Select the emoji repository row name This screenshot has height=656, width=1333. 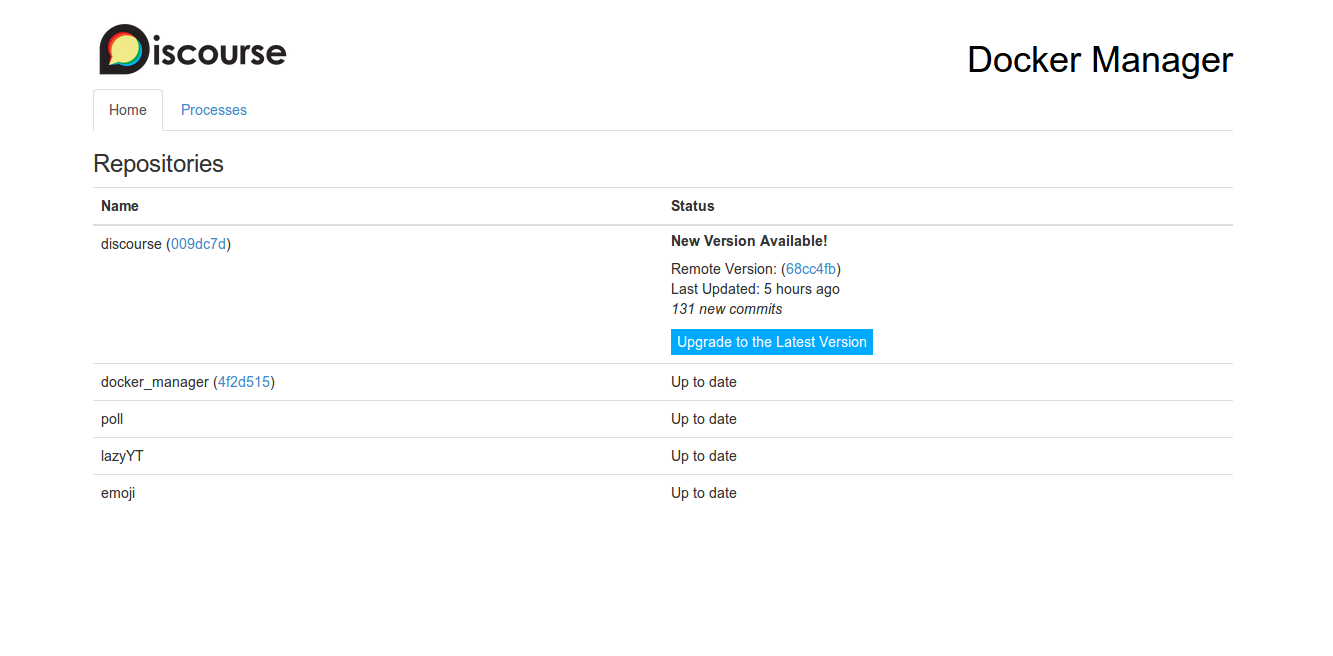(118, 493)
